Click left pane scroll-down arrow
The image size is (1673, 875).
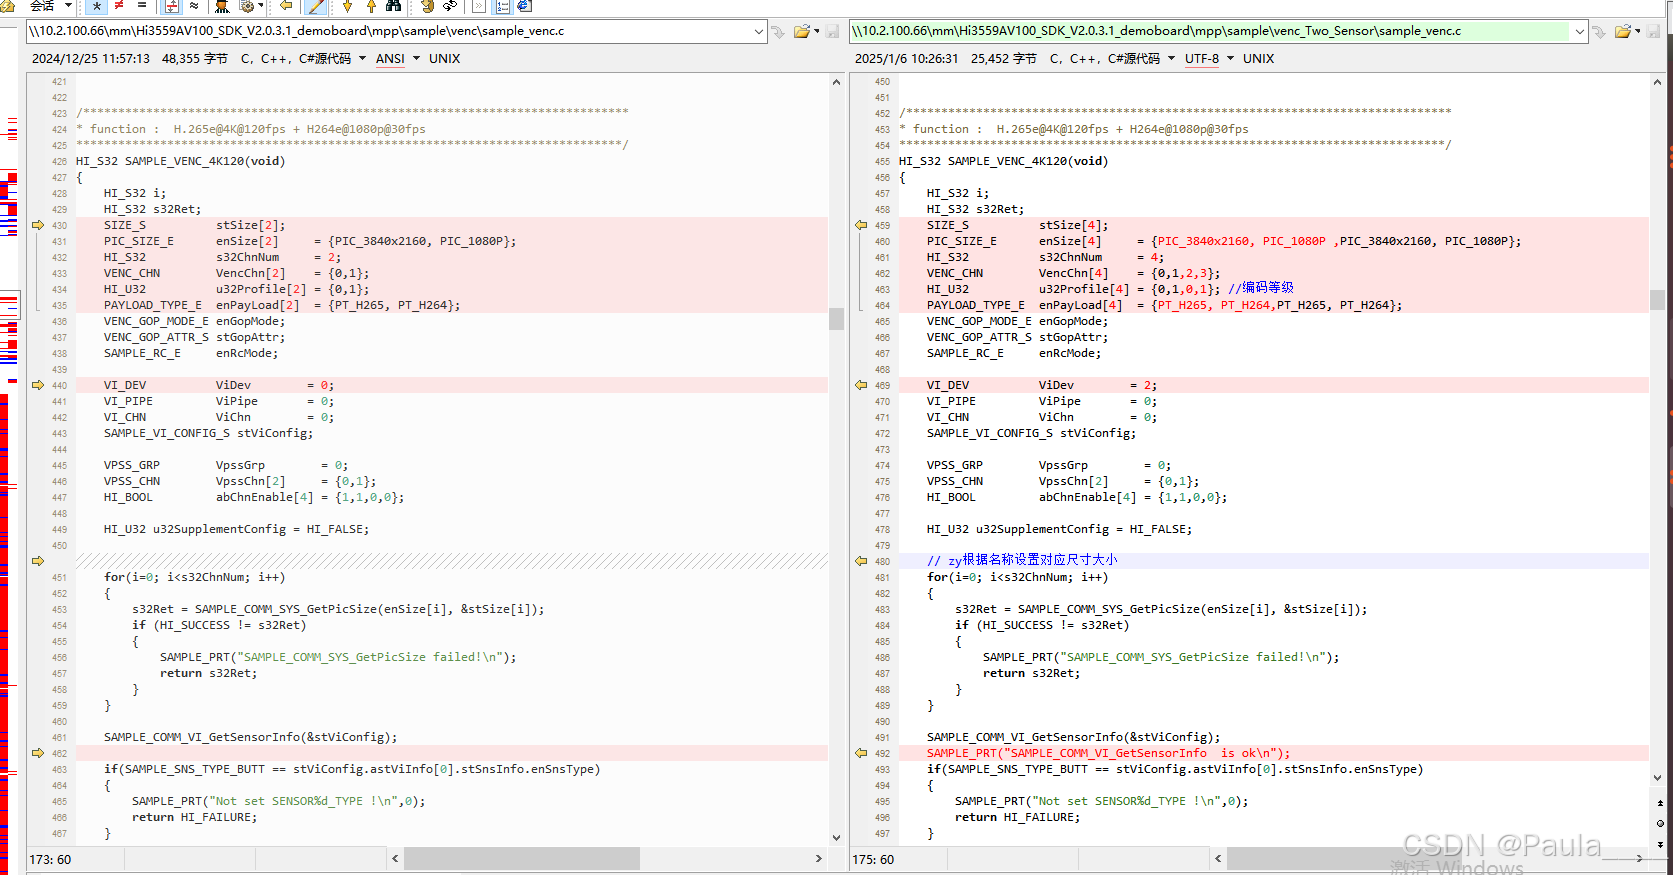coord(836,838)
